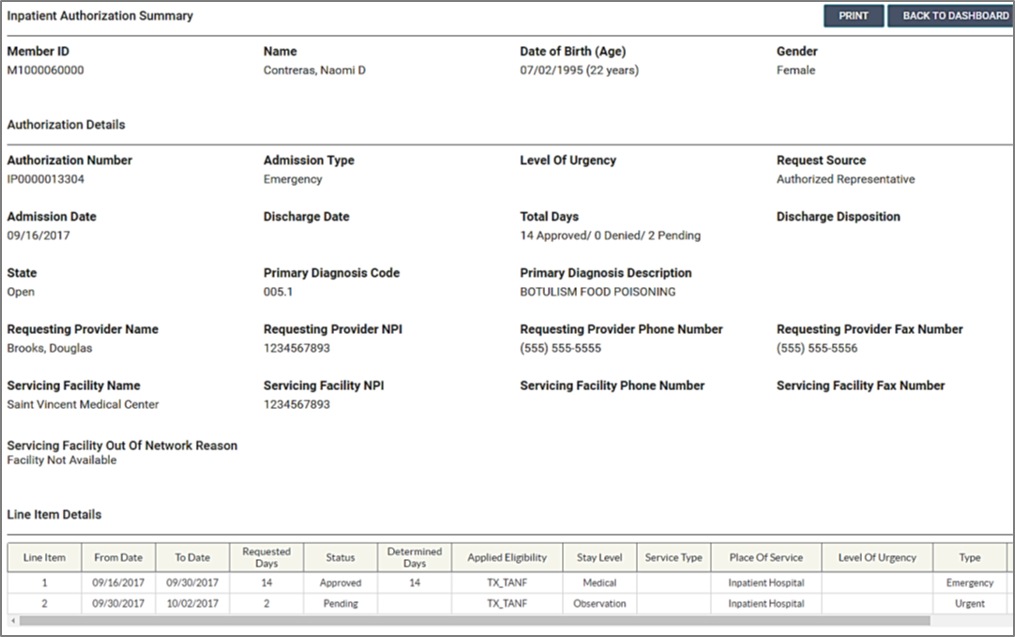The height and width of the screenshot is (637, 1015).
Task: Click the PRINT button
Action: click(x=853, y=16)
